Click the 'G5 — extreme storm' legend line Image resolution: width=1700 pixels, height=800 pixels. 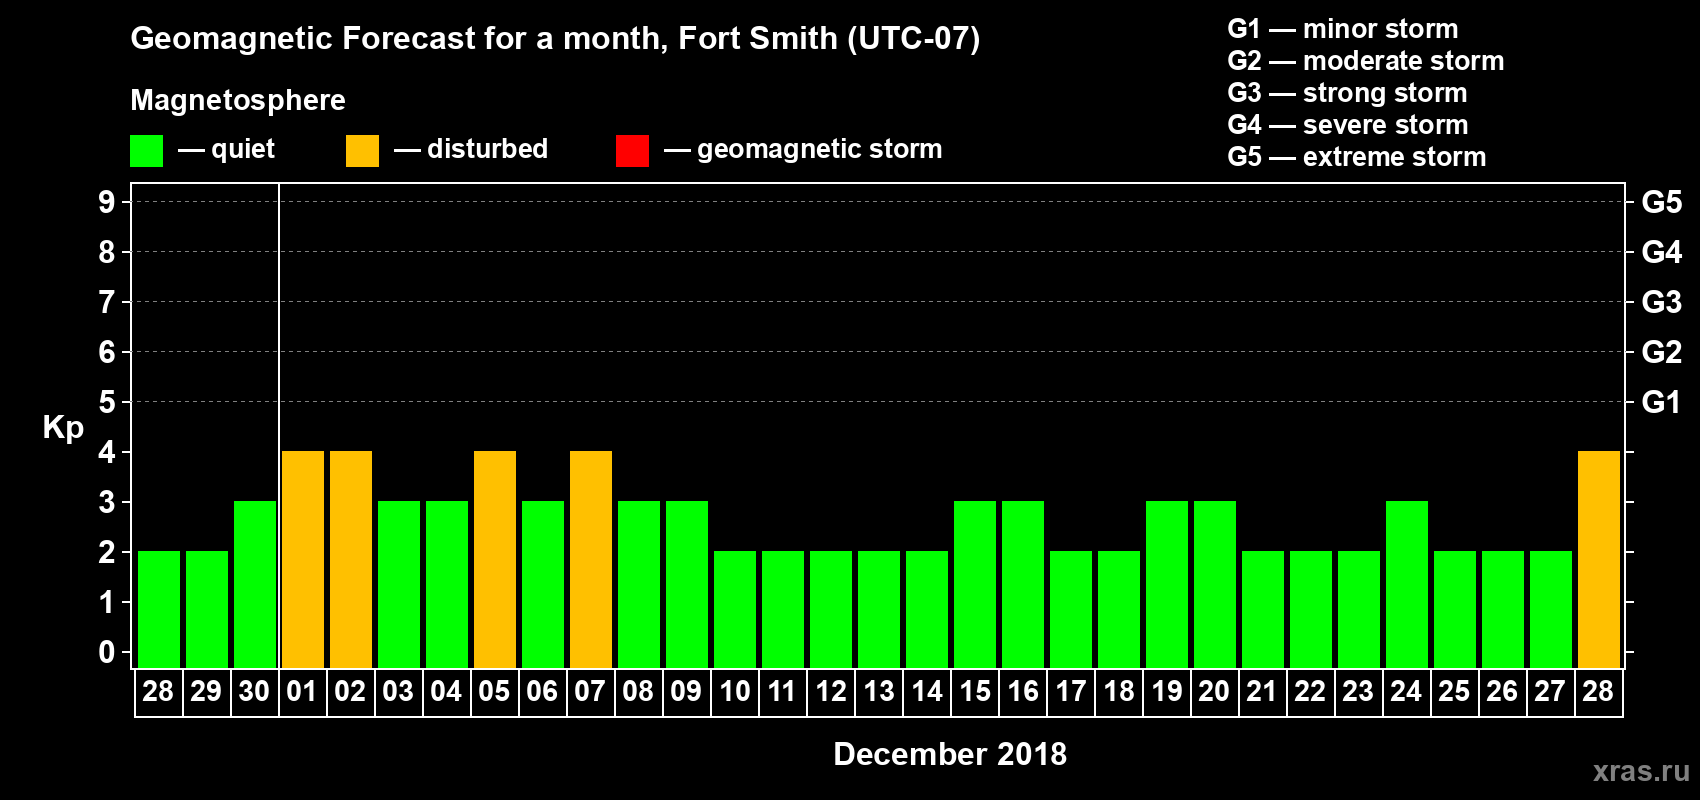pos(1357,157)
